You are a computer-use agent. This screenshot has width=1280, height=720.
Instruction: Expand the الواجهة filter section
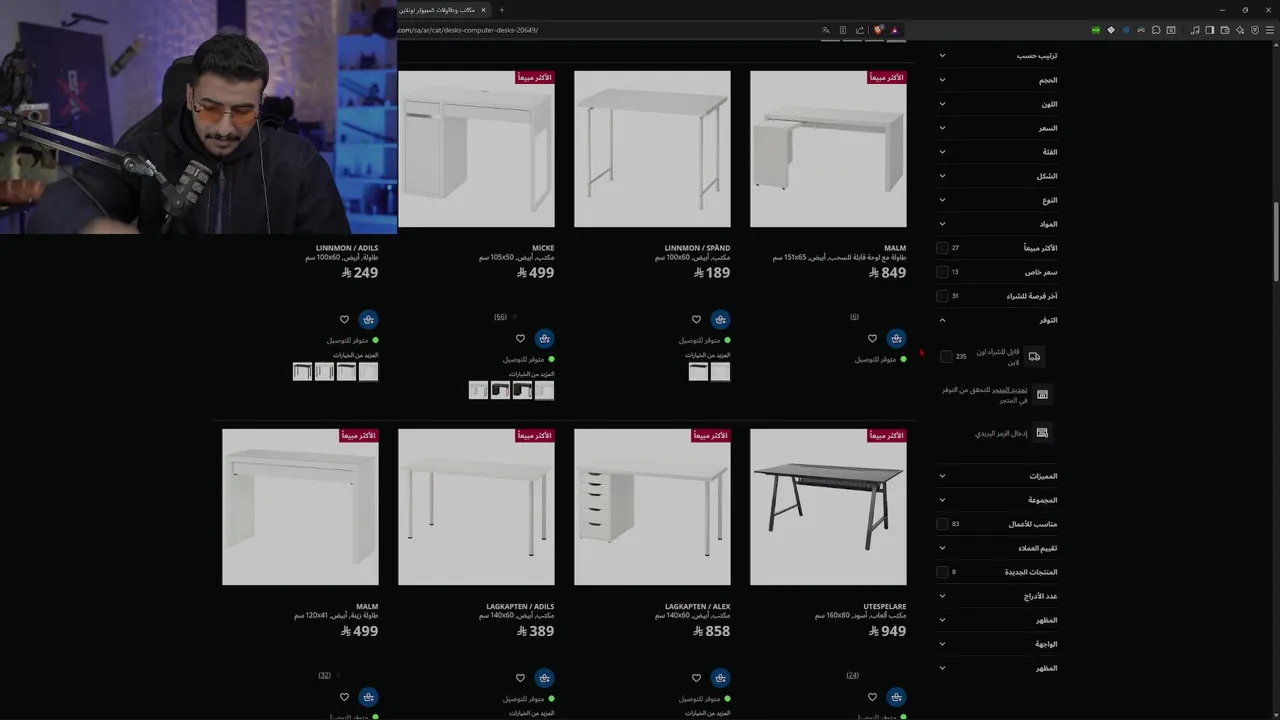pyautogui.click(x=997, y=644)
